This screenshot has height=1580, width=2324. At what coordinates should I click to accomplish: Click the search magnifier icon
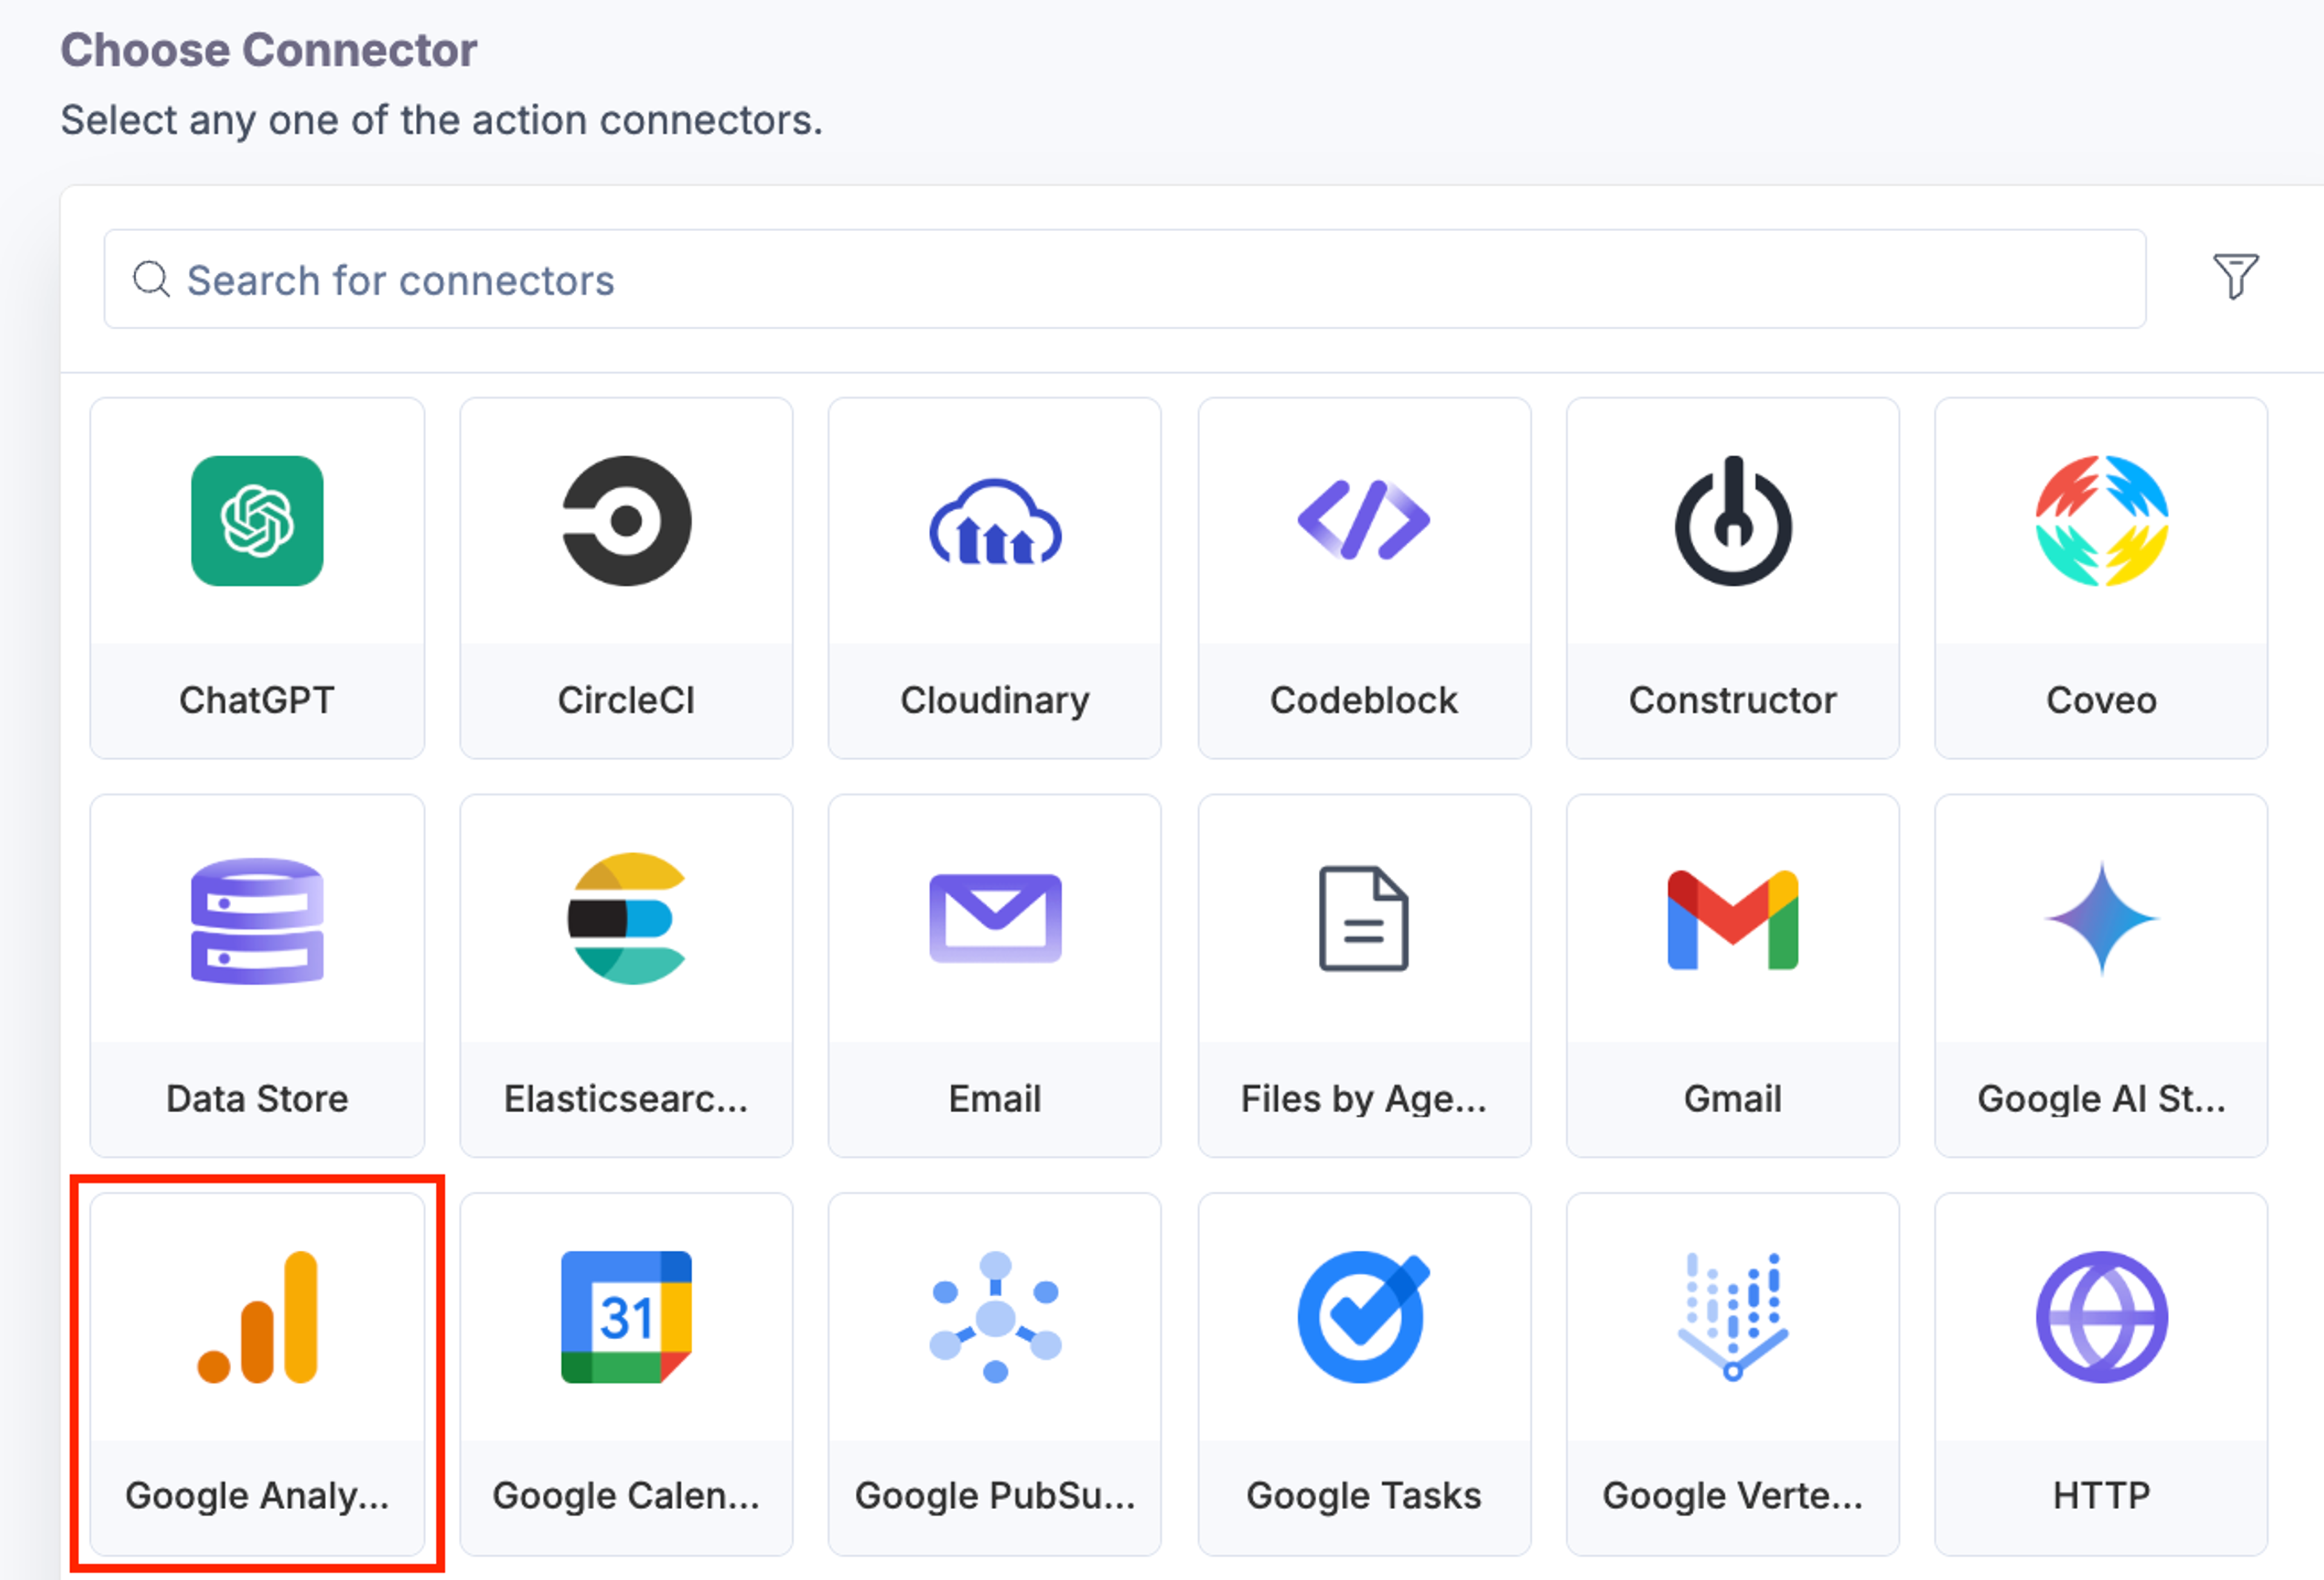151,279
